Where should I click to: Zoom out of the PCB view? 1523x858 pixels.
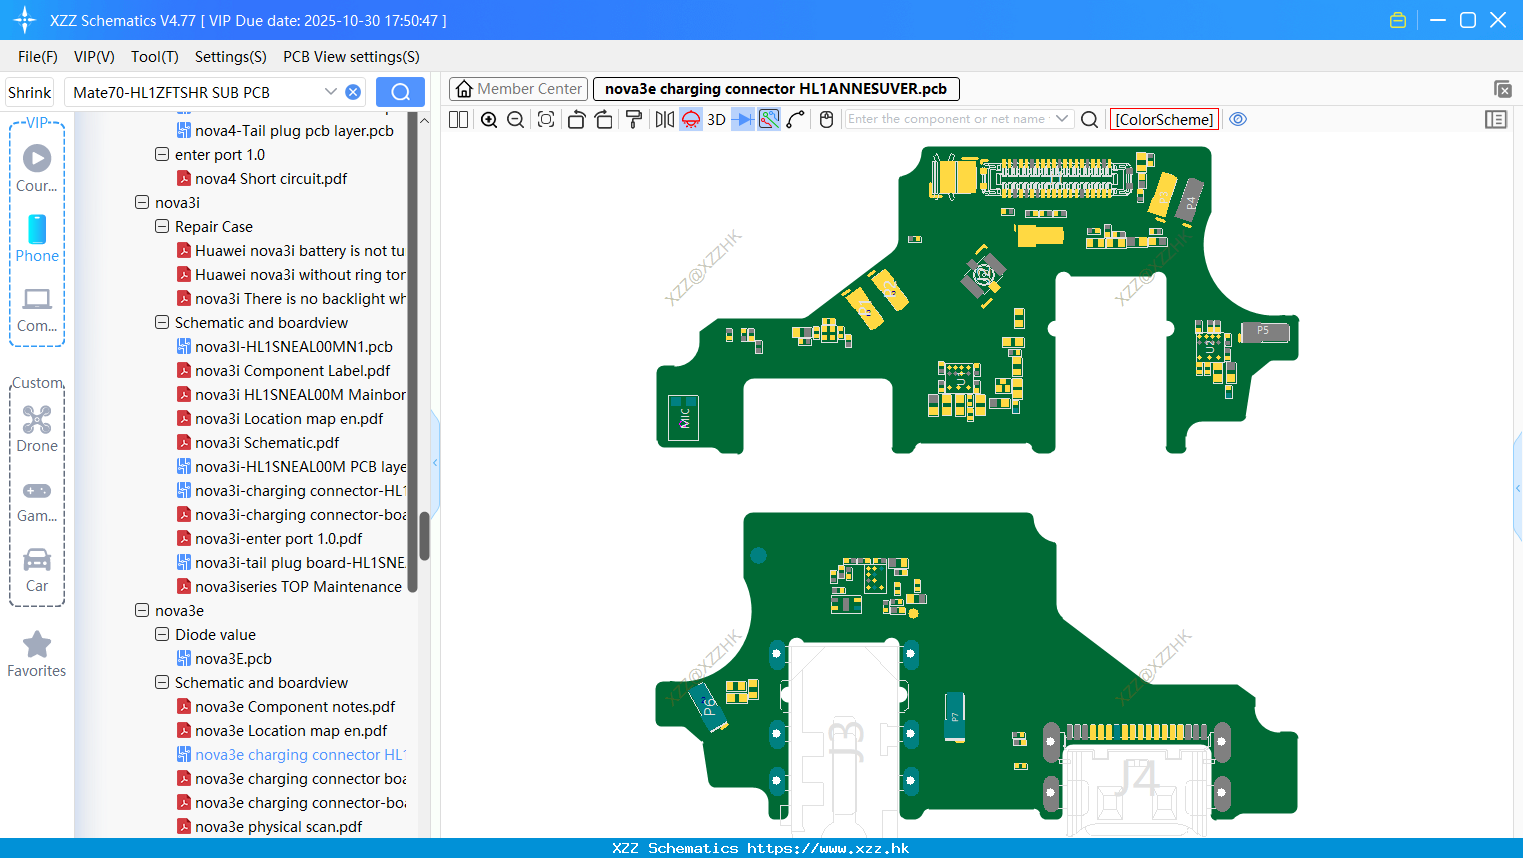tap(516, 119)
